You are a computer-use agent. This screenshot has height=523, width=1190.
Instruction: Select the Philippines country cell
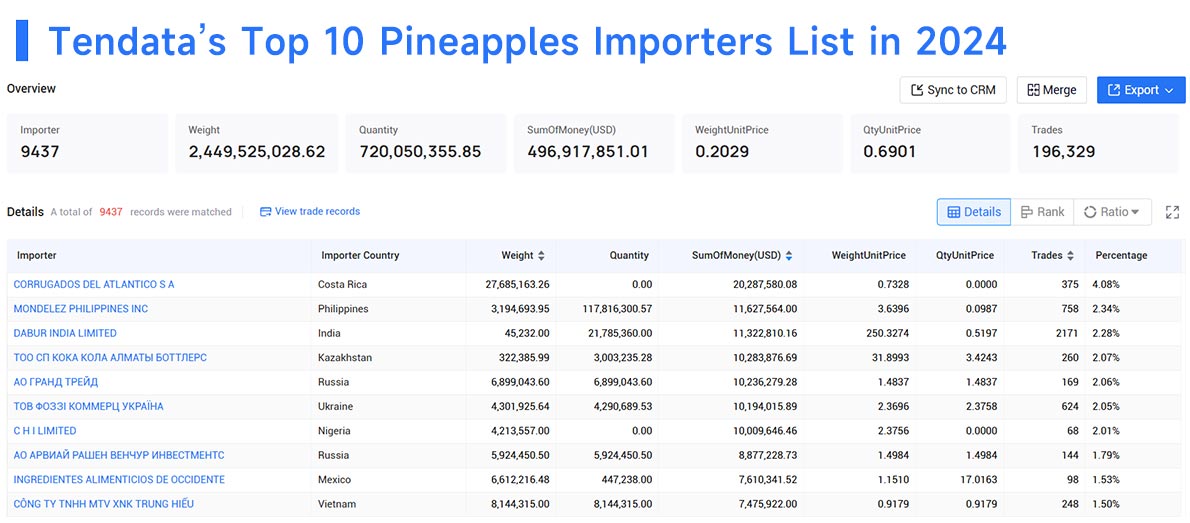pos(343,309)
